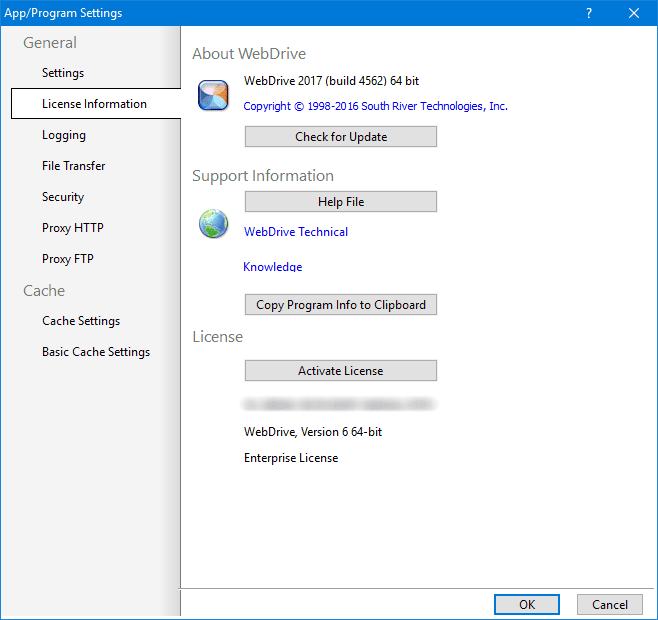Open the South River Technologies copyright link

click(x=376, y=106)
